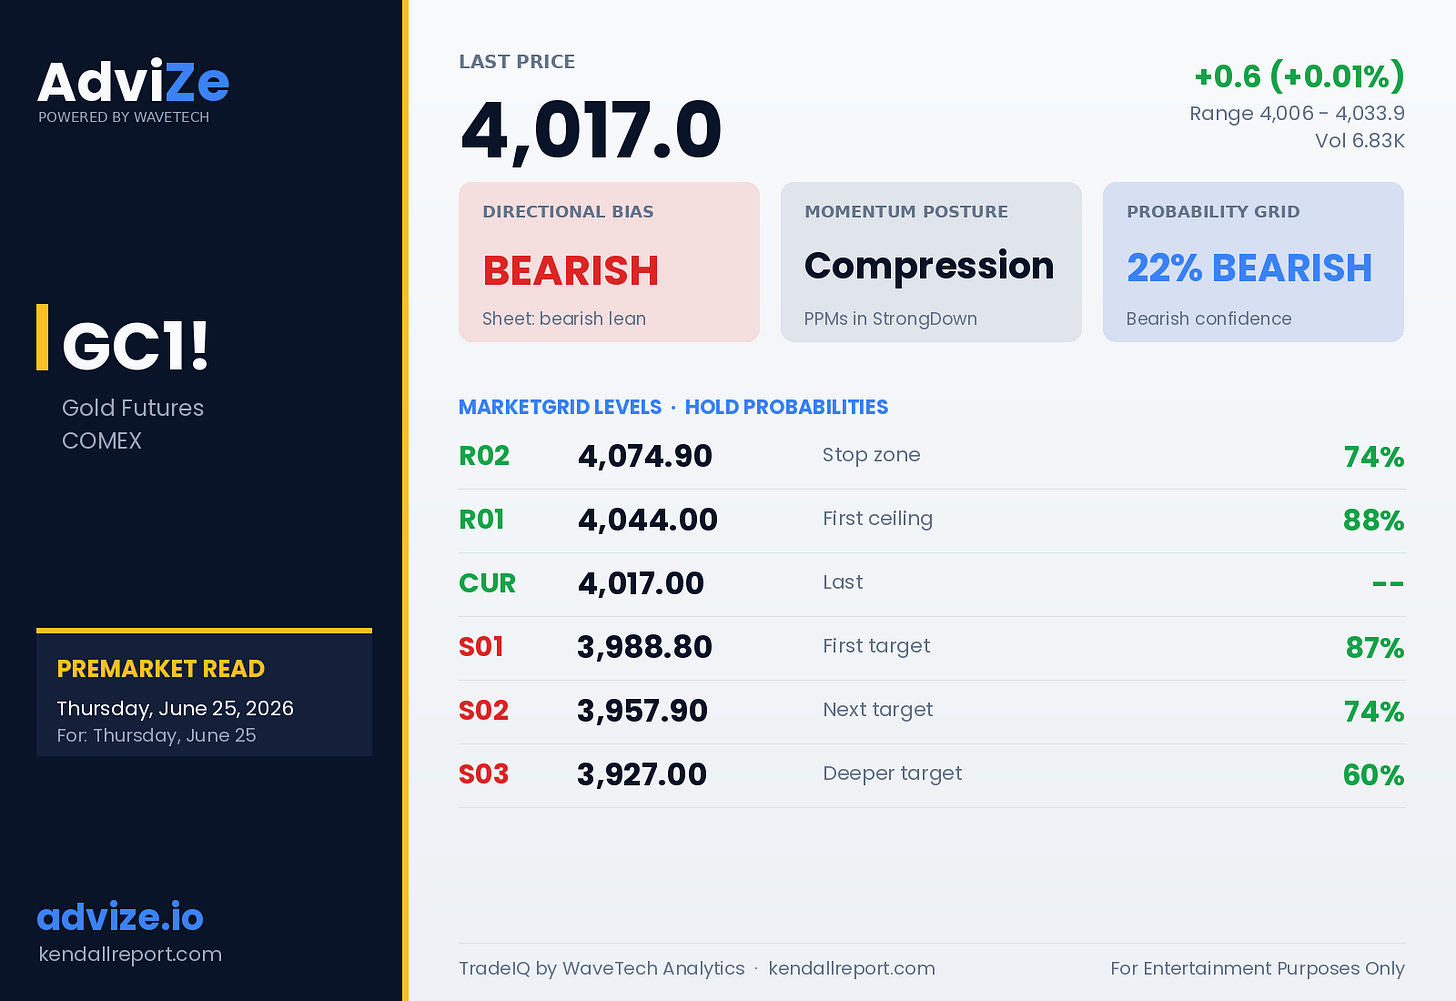Select the "Compression" momentum value
Screen dimensions: 1456x1001
(929, 266)
